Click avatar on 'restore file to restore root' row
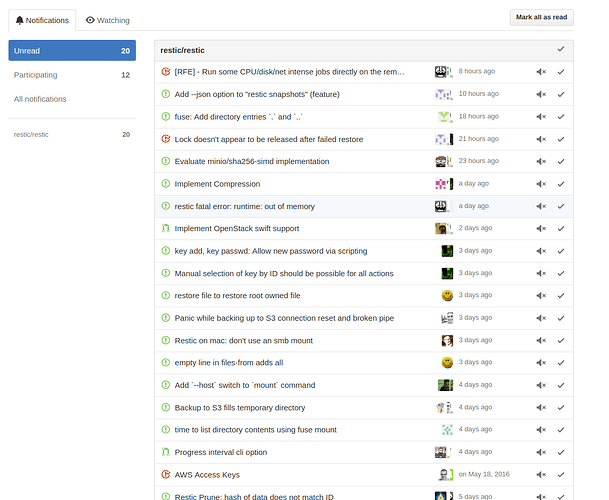This screenshot has width=609, height=500. [447, 296]
